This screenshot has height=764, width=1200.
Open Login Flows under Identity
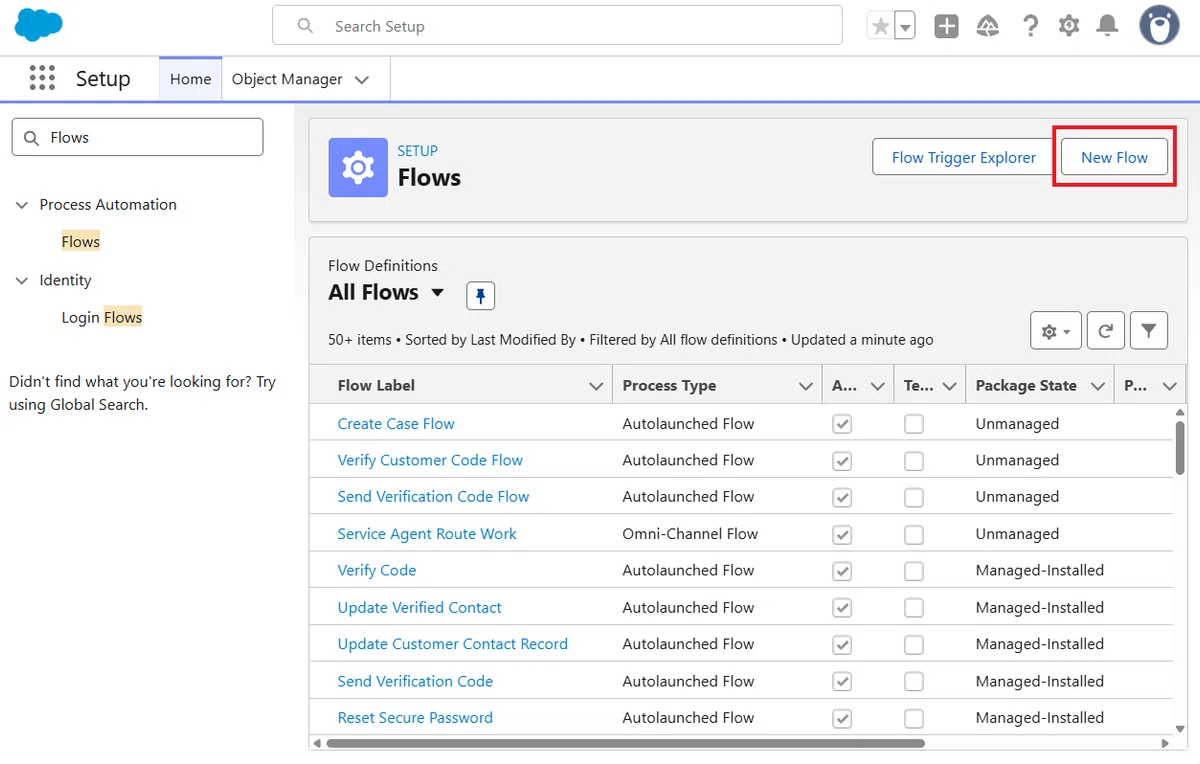point(102,318)
